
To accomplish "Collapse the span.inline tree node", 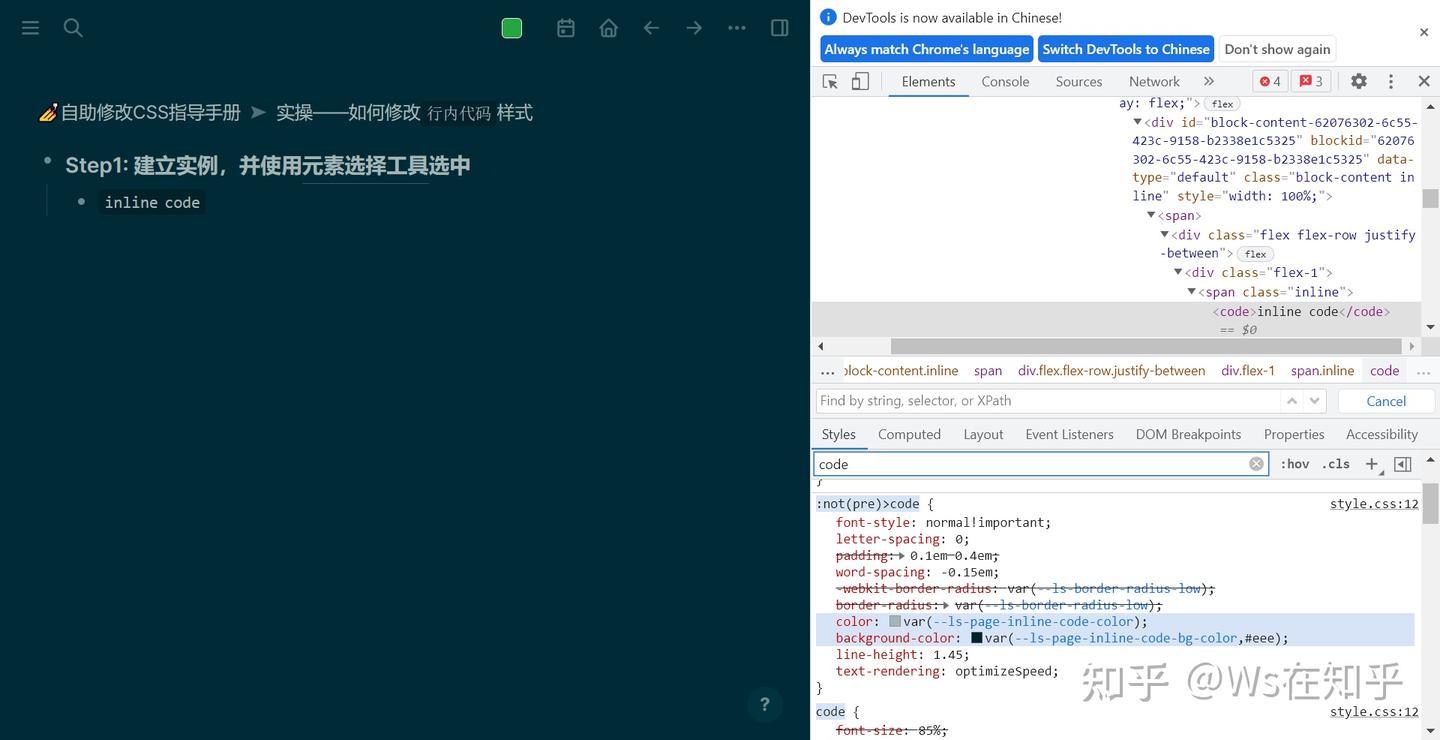I will [x=1191, y=291].
